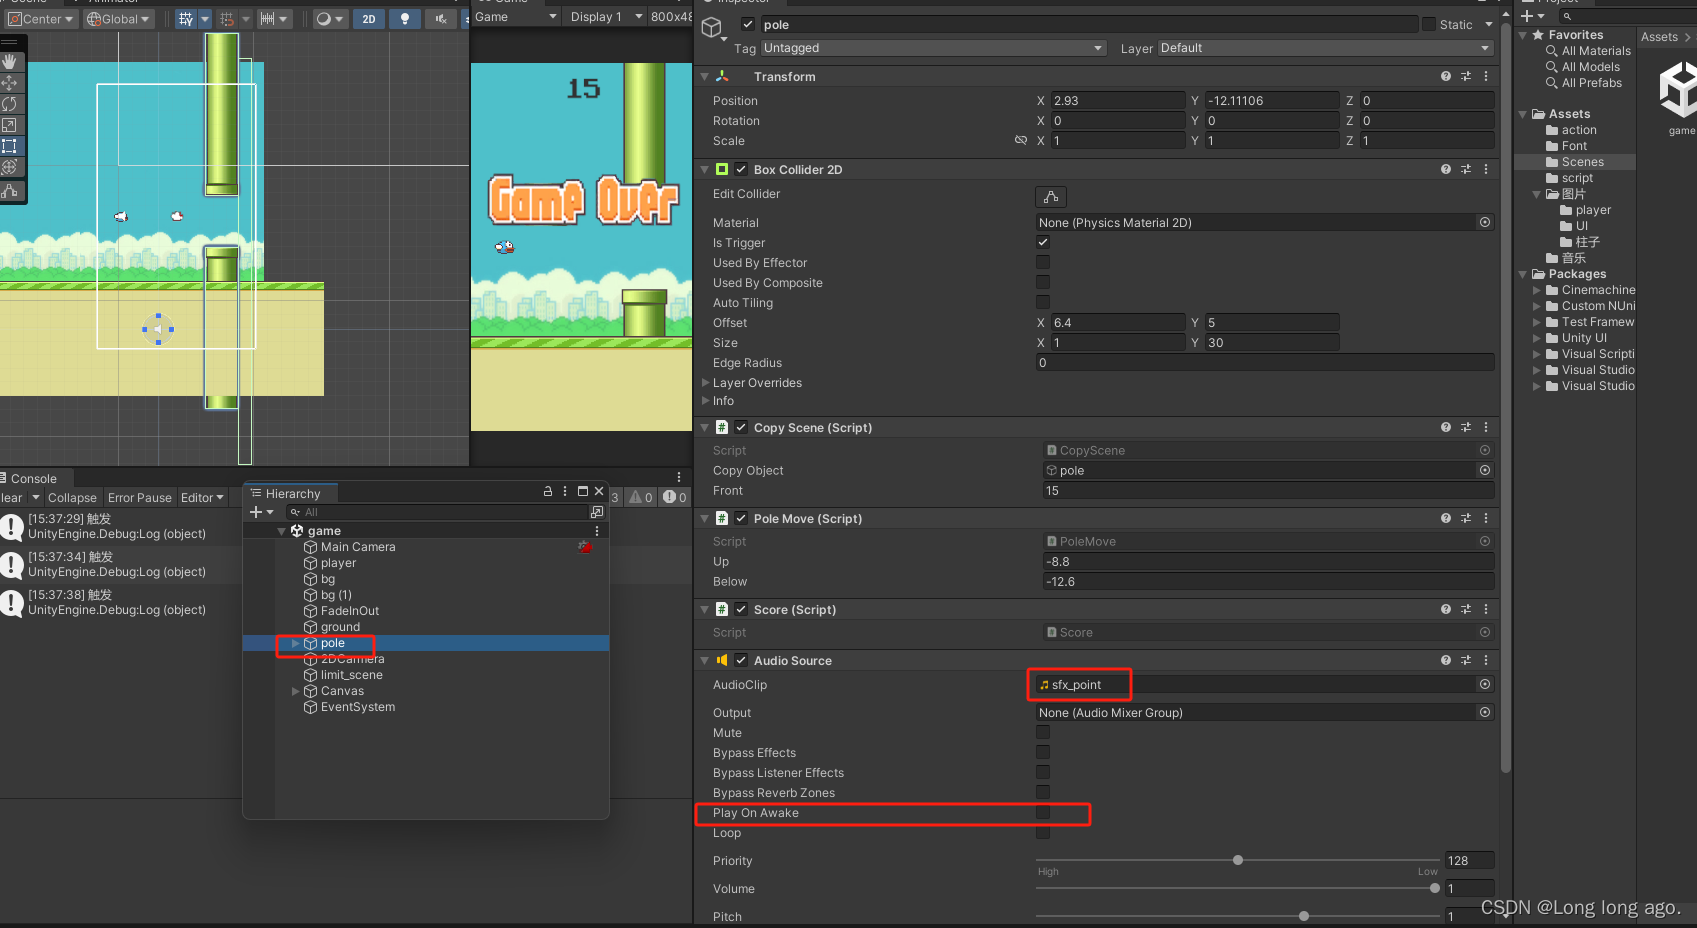1697x928 pixels.
Task: Select the Scale tool
Action: [10, 125]
